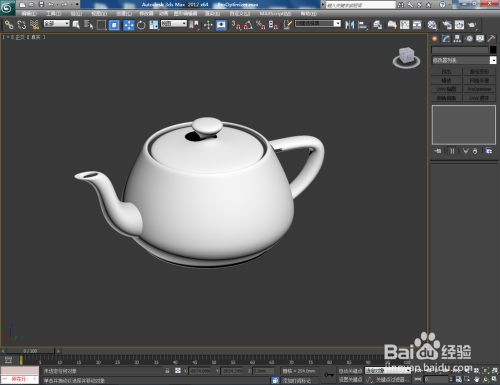Activate the Select and Rotate tool
The image size is (500, 385).
[x=141, y=25]
